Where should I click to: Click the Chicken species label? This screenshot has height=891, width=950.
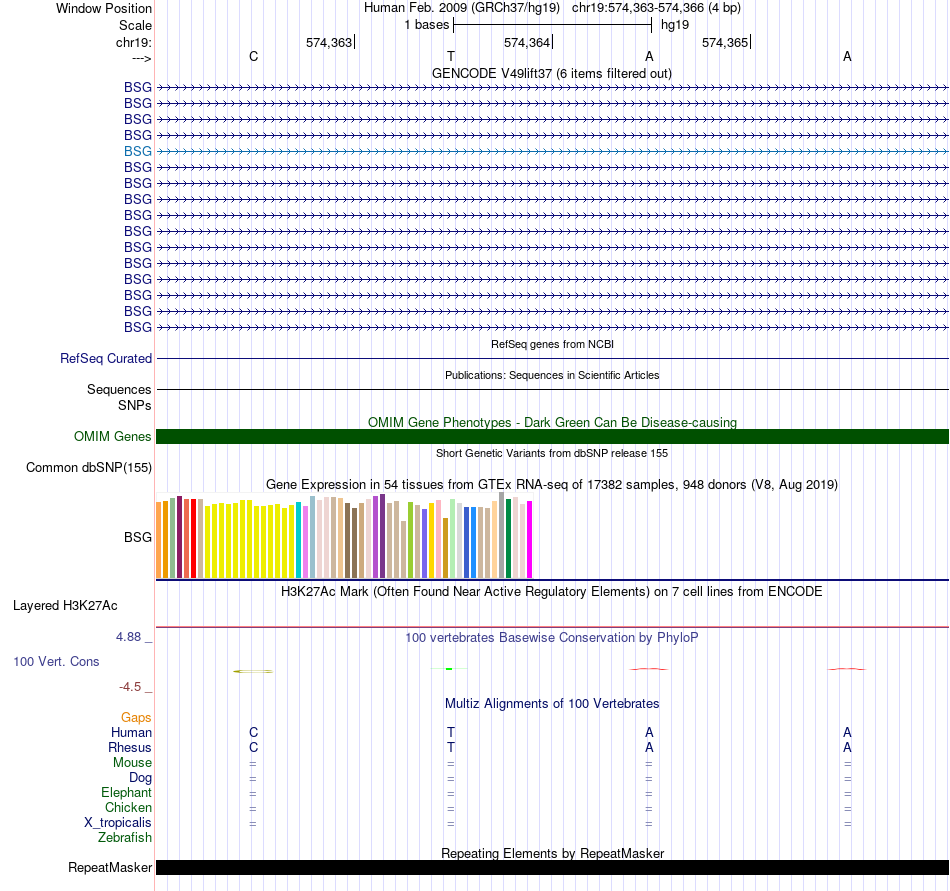click(128, 807)
